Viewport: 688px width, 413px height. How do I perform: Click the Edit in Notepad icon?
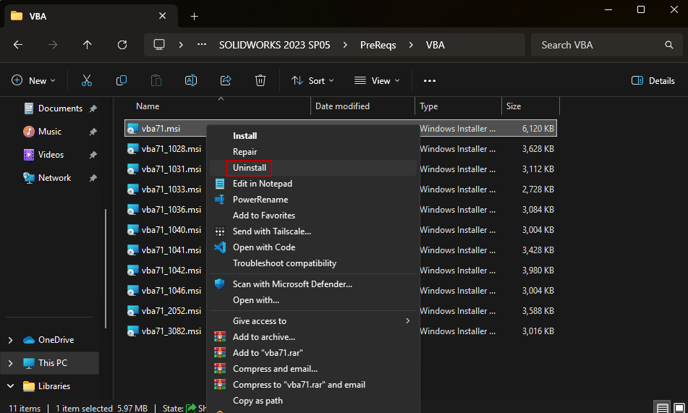coord(220,183)
